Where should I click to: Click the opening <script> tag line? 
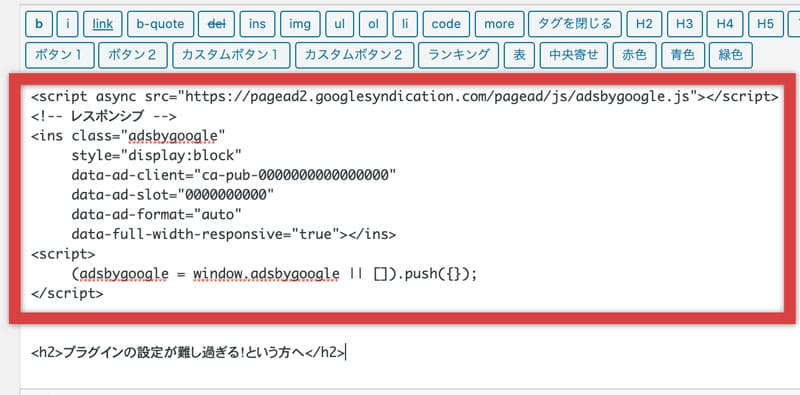[63, 254]
